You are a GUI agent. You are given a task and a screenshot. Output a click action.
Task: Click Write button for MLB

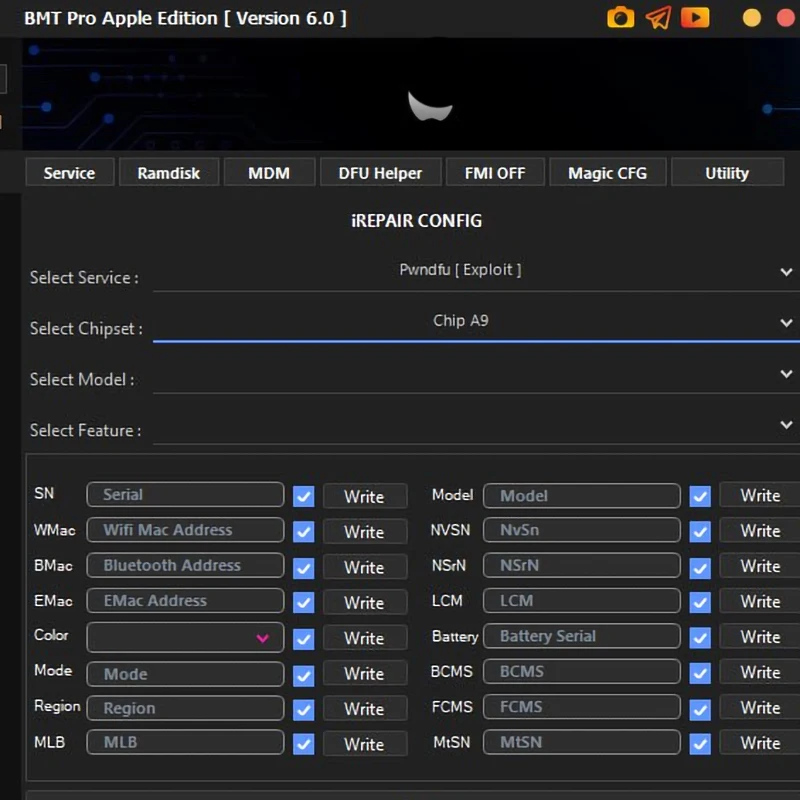click(x=365, y=743)
